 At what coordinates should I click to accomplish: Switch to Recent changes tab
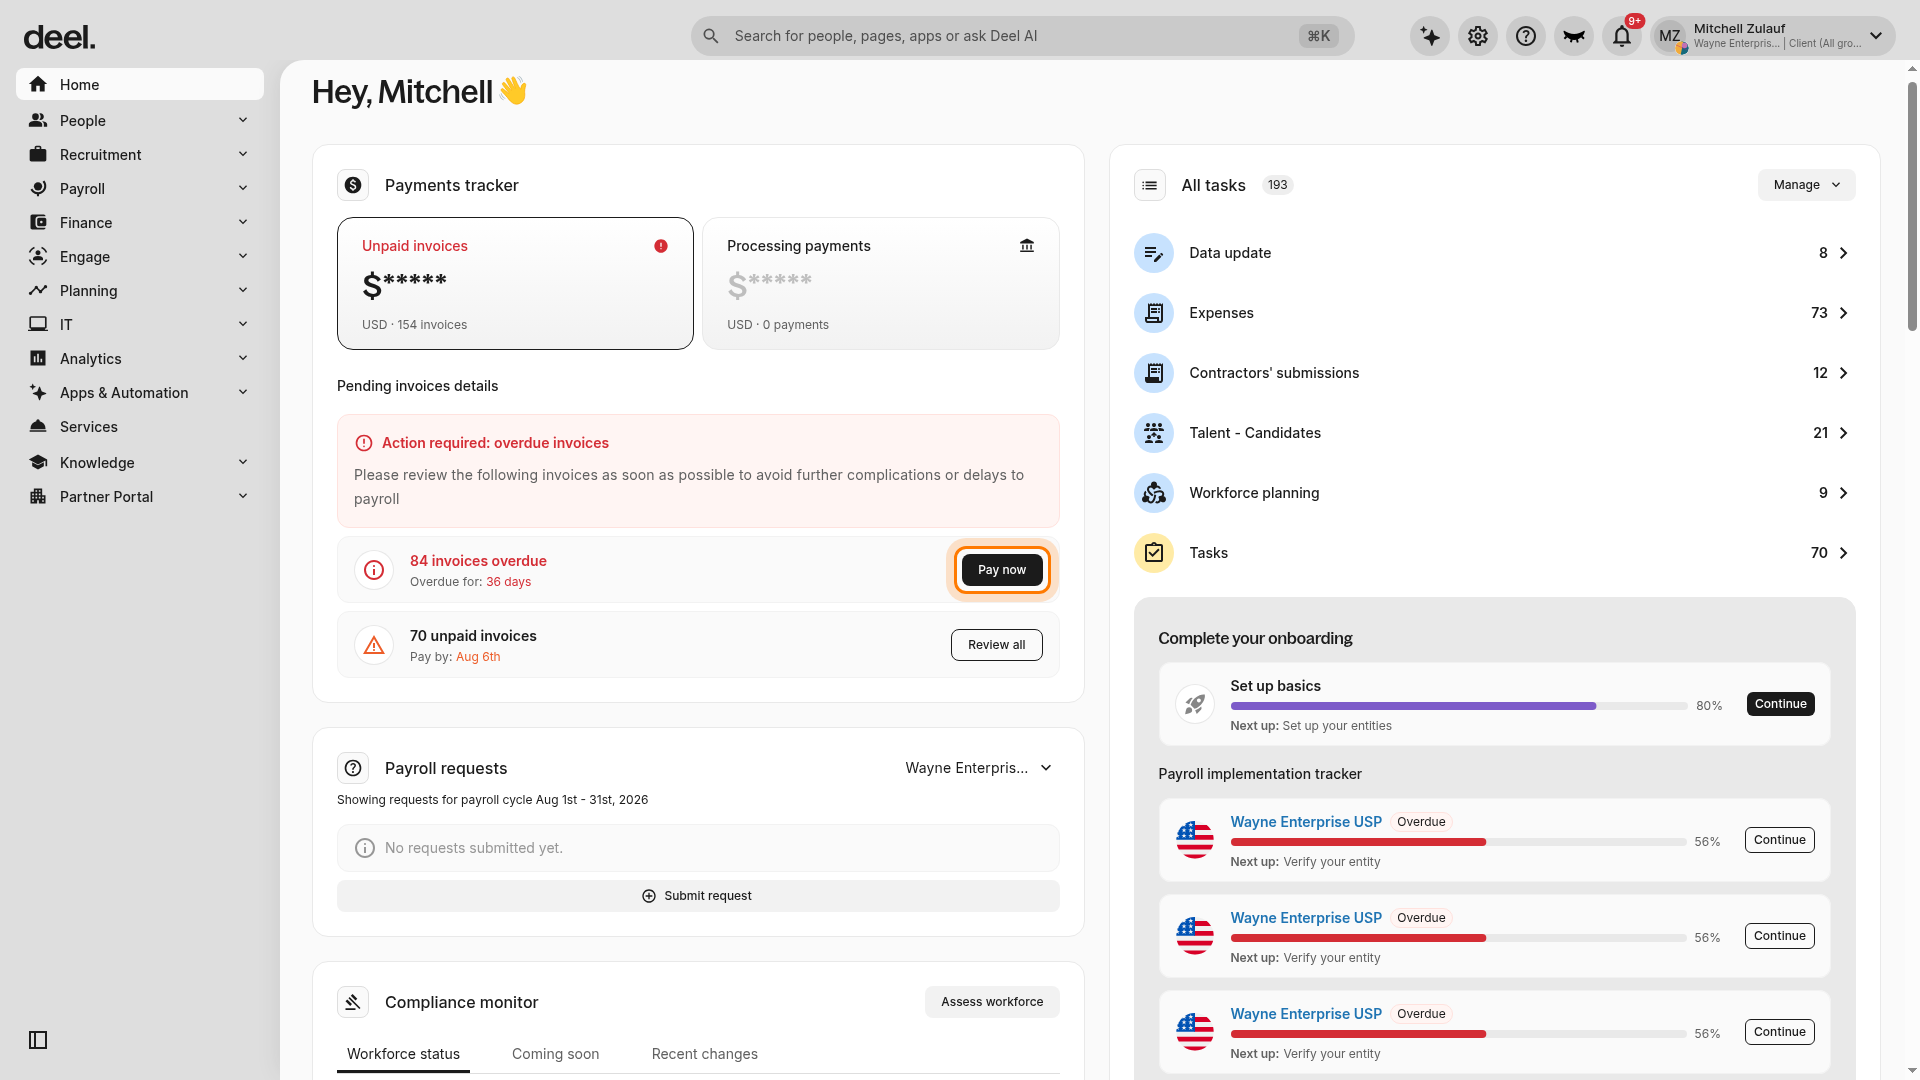coord(705,1054)
